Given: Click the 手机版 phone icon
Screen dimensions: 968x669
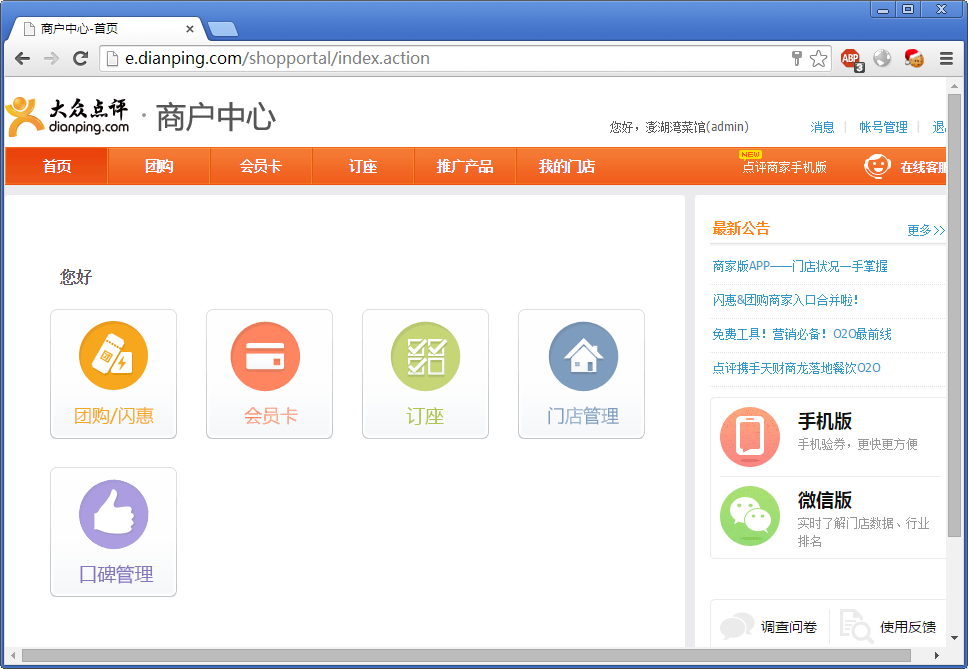Looking at the screenshot, I should pyautogui.click(x=750, y=436).
